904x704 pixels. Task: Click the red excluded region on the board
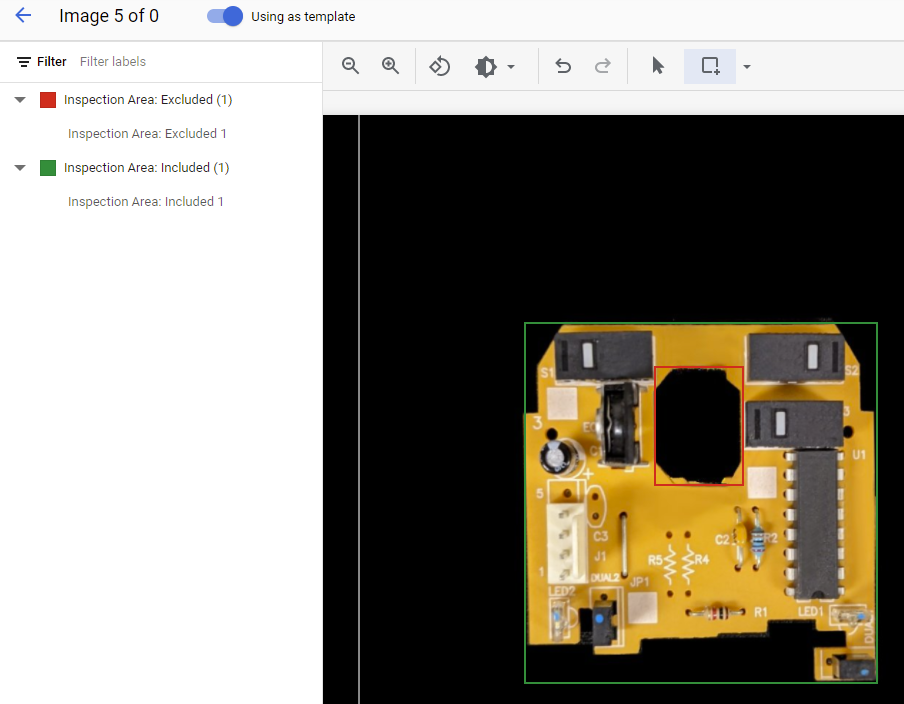(x=697, y=425)
